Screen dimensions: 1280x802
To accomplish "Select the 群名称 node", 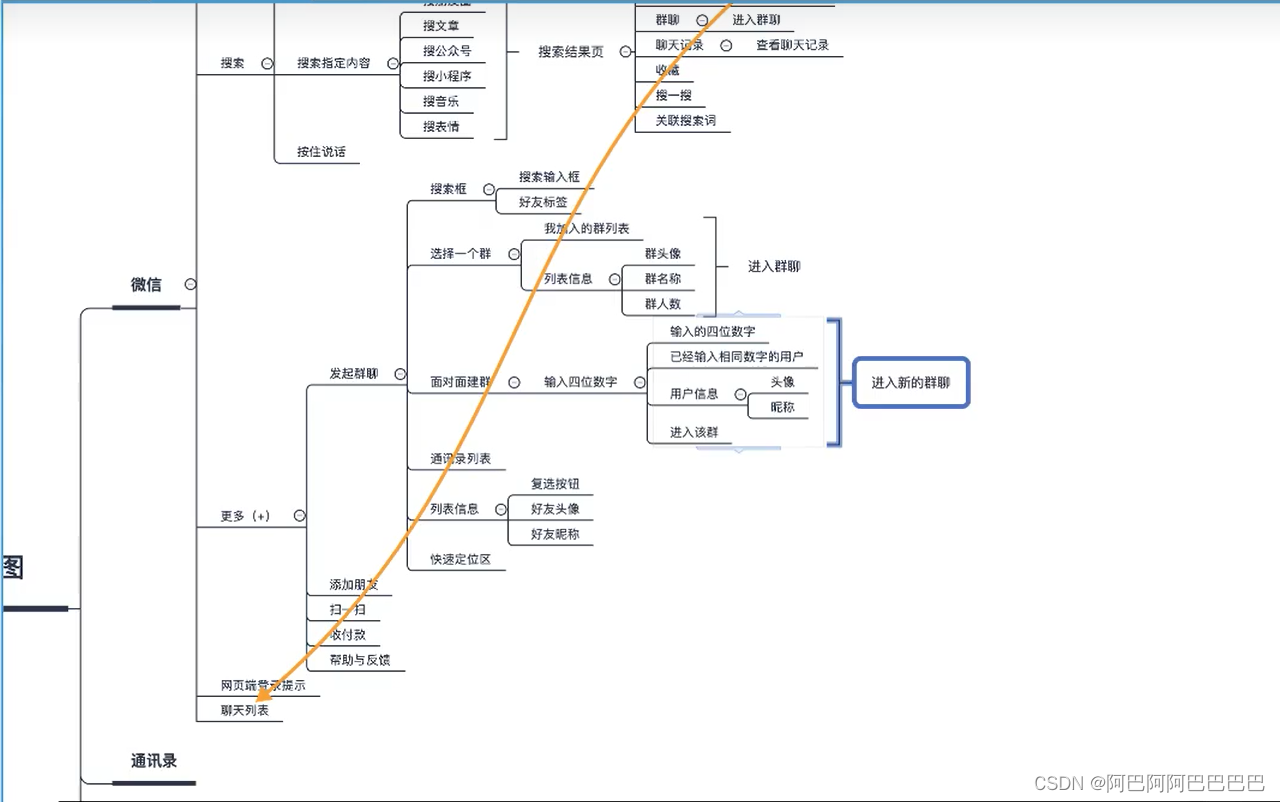I will point(663,279).
